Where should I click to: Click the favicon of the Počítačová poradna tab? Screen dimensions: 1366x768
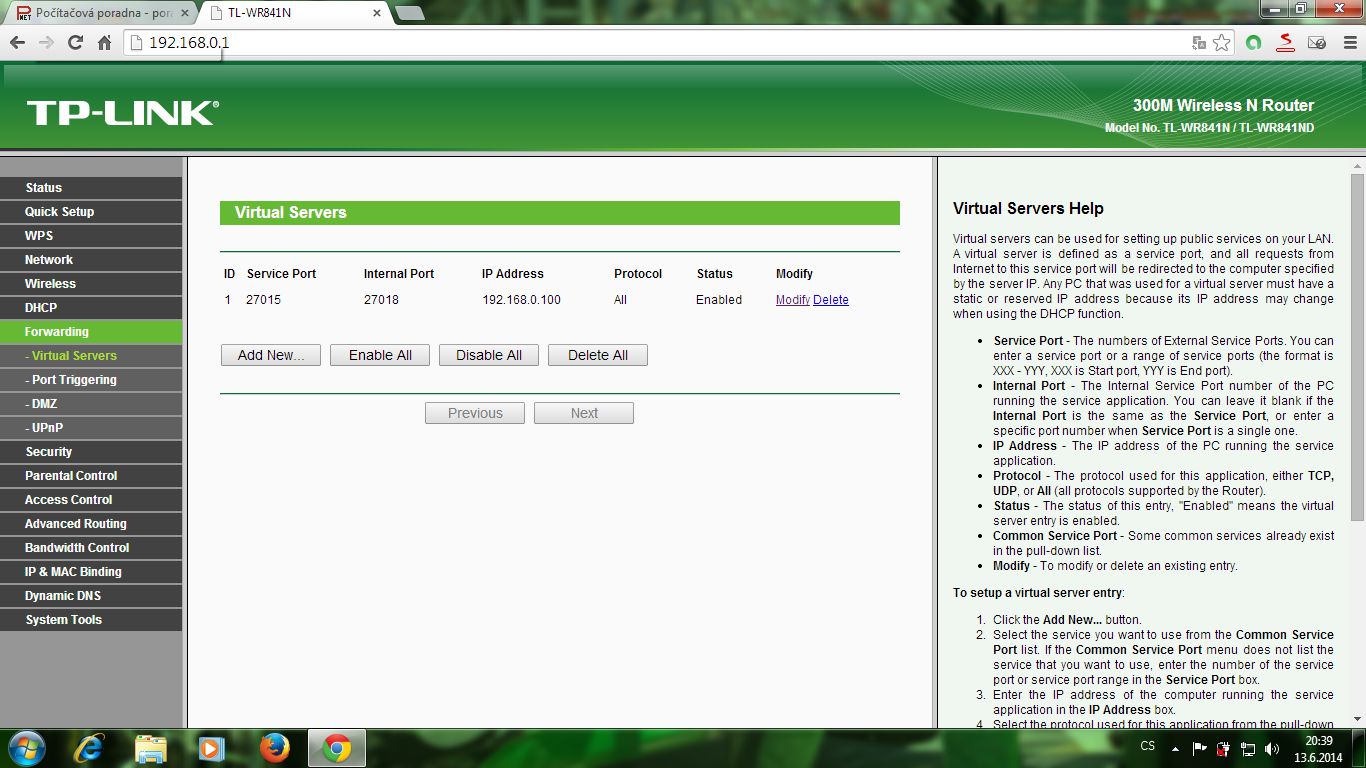click(24, 13)
